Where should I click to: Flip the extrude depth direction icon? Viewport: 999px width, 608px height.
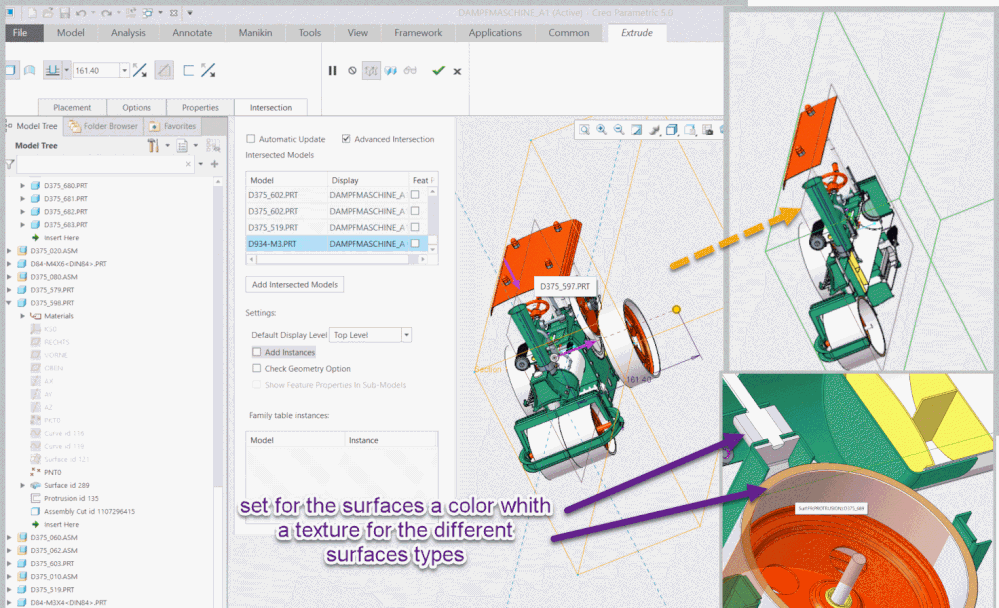pyautogui.click(x=140, y=70)
